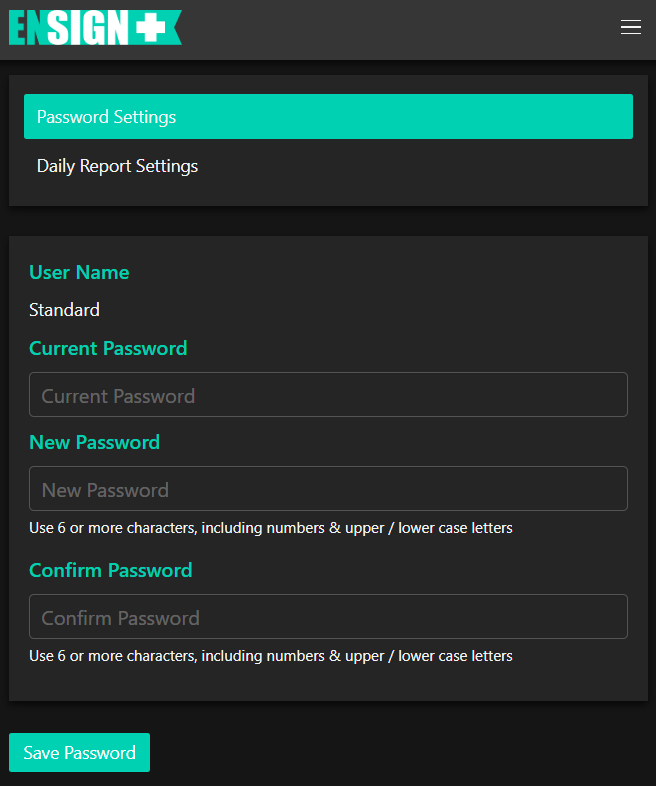Click the User Name heading
Screen dimensions: 656x786
tap(79, 273)
